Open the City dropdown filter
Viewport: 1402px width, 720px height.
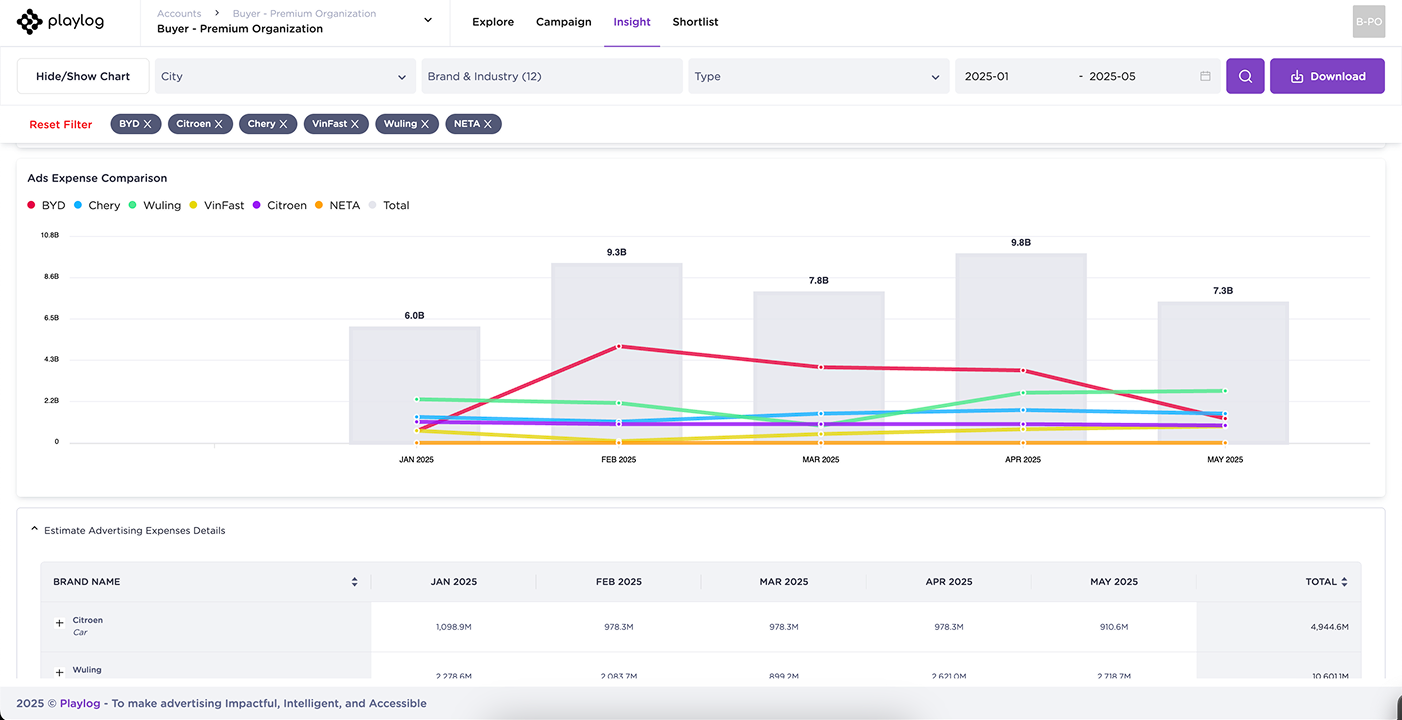click(x=284, y=76)
